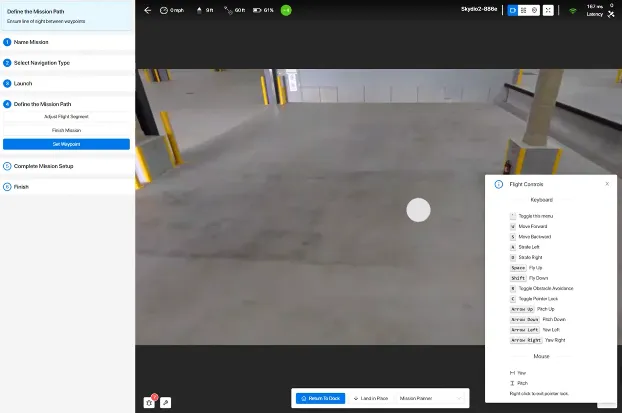Click the battery level icon
This screenshot has height=413, width=622.
pyautogui.click(x=256, y=10)
